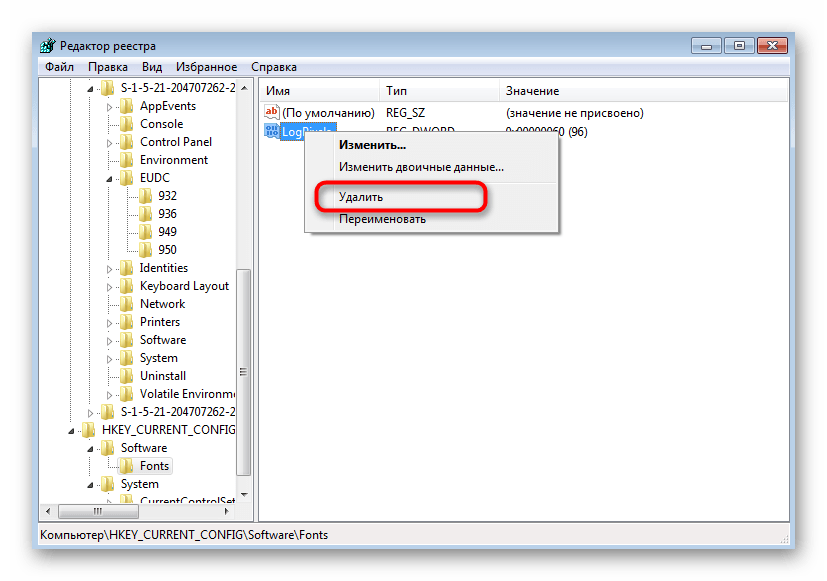
Task: Close the Registry Editor window
Action: coord(772,46)
